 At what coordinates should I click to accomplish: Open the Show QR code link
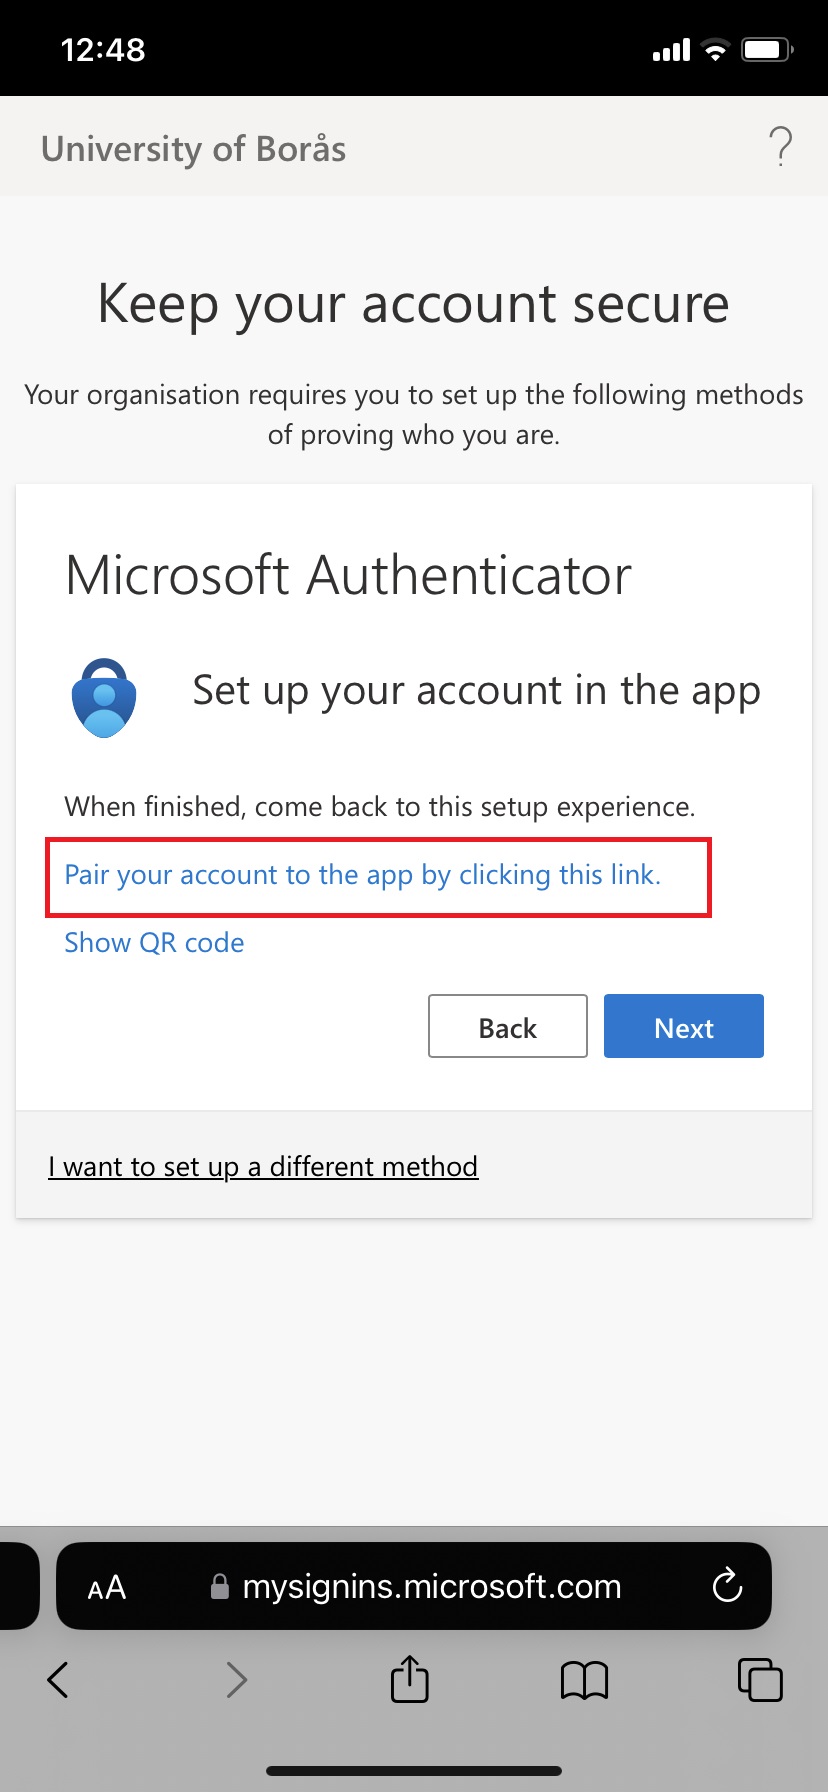154,943
